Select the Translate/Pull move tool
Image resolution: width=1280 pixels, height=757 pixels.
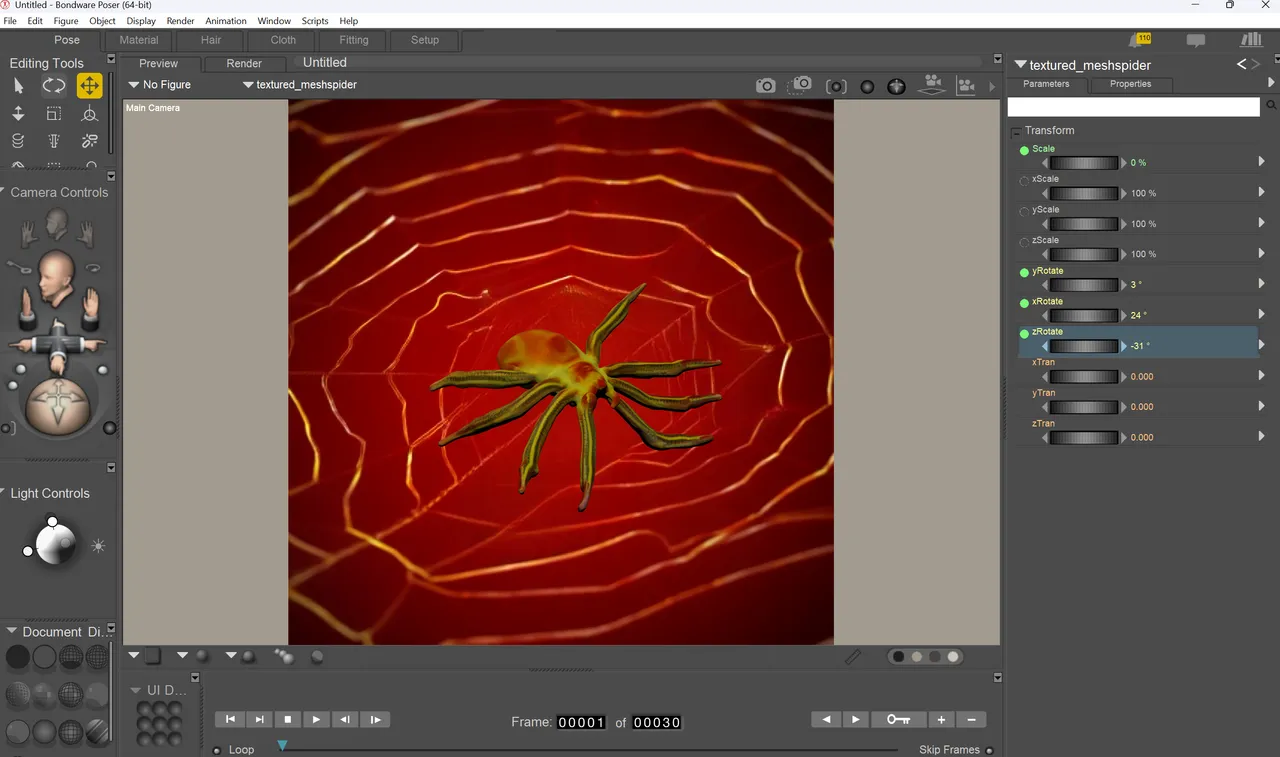click(90, 86)
